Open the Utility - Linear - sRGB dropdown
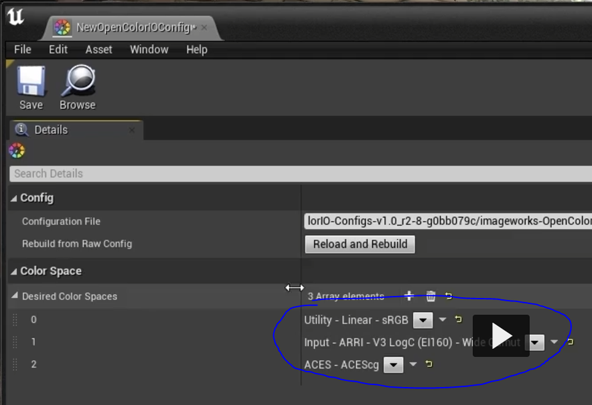This screenshot has width=592, height=405. click(x=423, y=320)
